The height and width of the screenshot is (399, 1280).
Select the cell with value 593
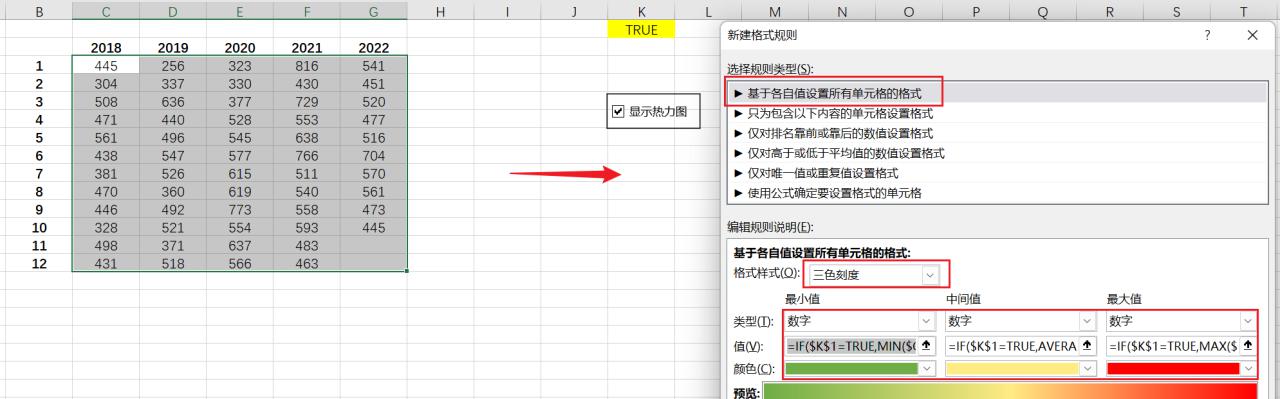tap(307, 228)
